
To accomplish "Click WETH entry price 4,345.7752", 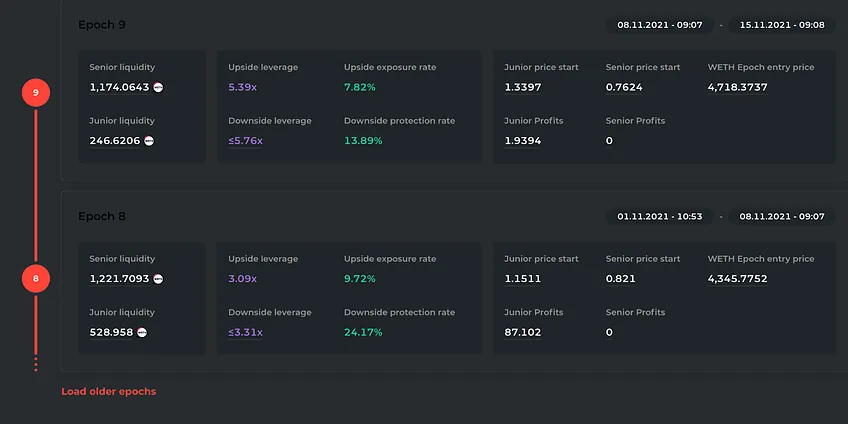I will coord(738,279).
